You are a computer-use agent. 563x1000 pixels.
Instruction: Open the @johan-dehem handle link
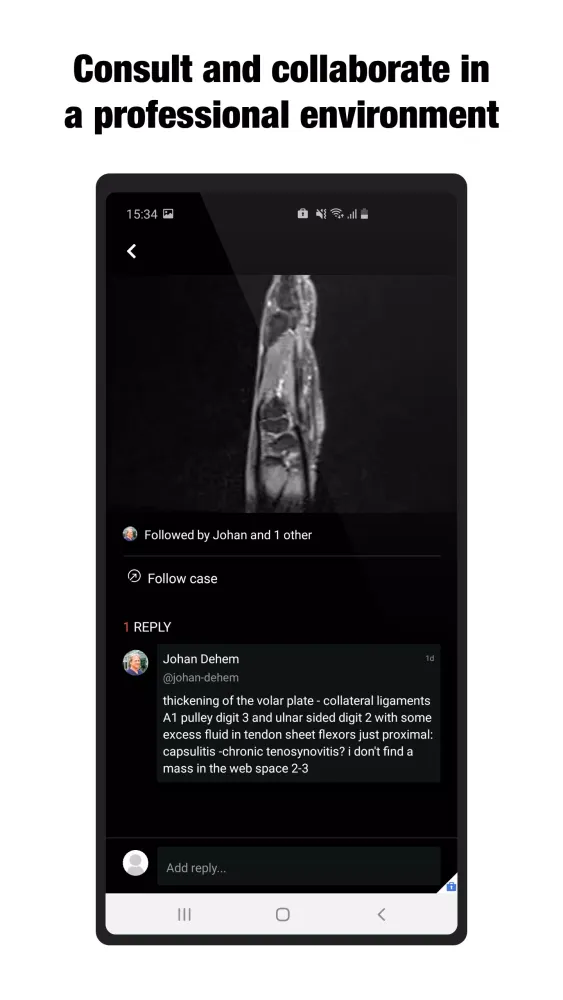click(200, 677)
